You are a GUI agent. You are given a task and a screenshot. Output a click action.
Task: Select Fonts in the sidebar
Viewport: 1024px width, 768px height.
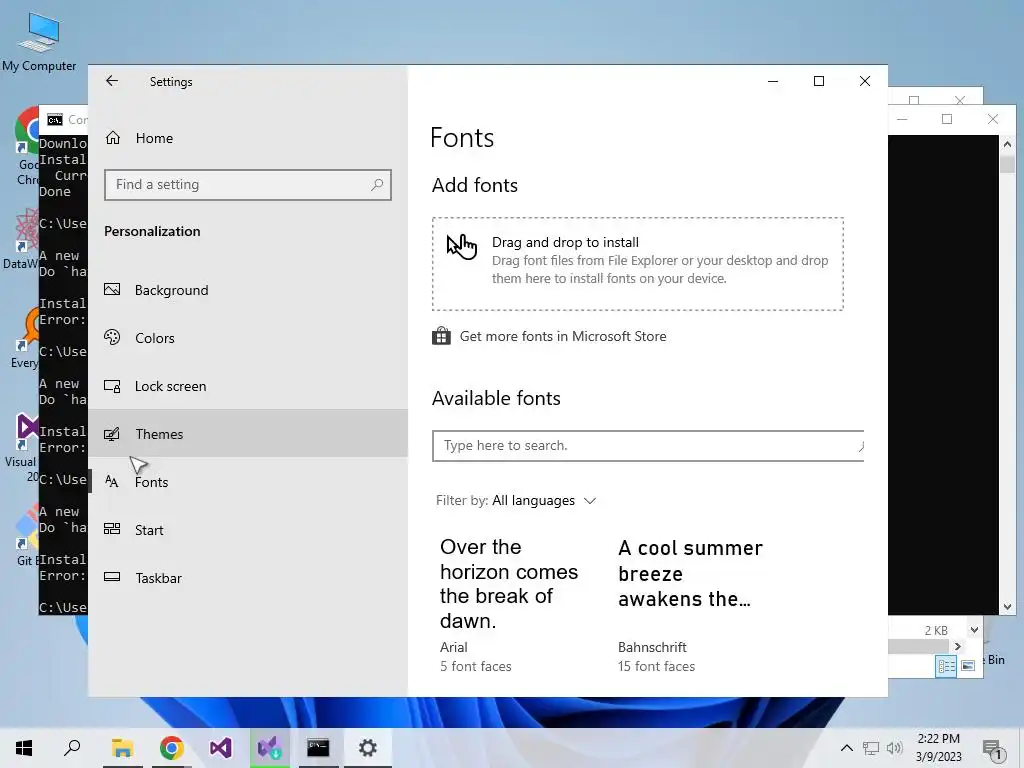(x=248, y=482)
